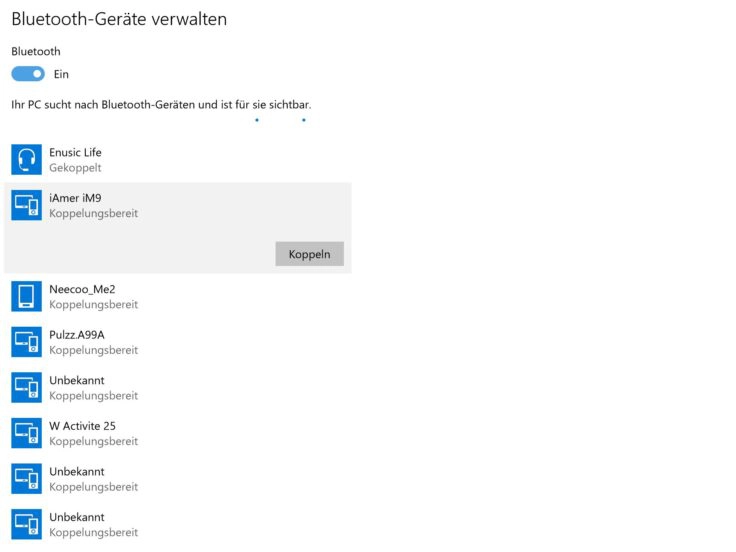Select the W Activite 25 device name
This screenshot has height=552, width=736.
pyautogui.click(x=82, y=426)
